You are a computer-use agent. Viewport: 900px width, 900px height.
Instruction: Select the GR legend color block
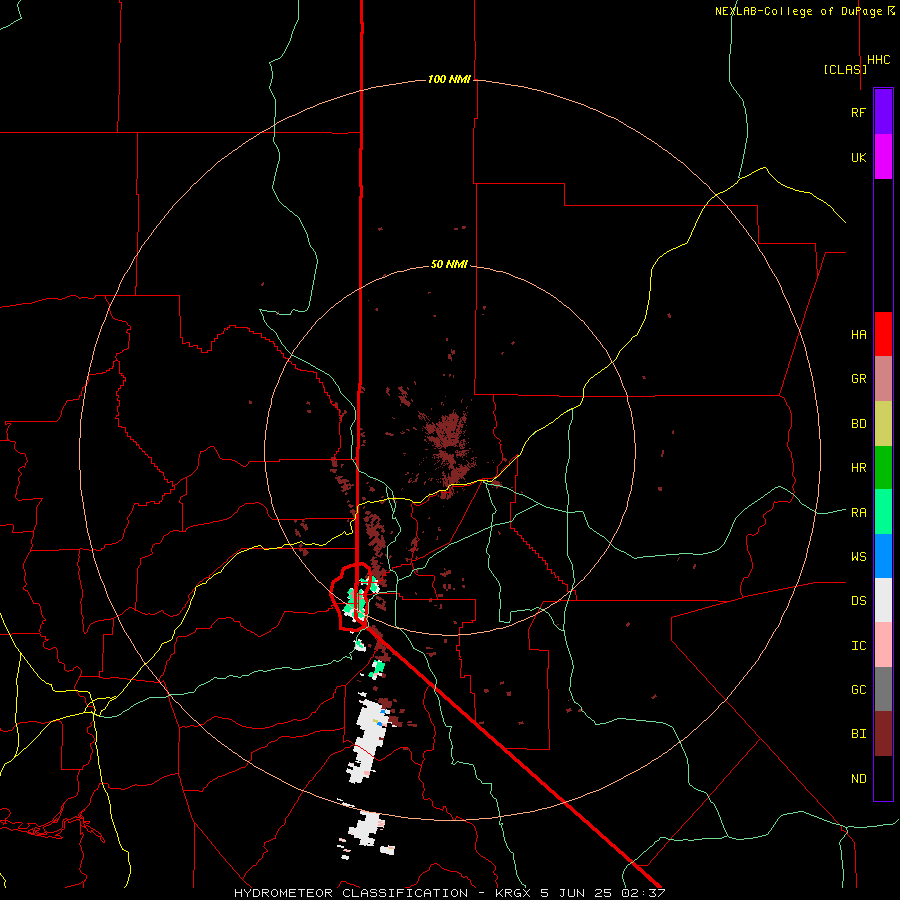(x=883, y=379)
